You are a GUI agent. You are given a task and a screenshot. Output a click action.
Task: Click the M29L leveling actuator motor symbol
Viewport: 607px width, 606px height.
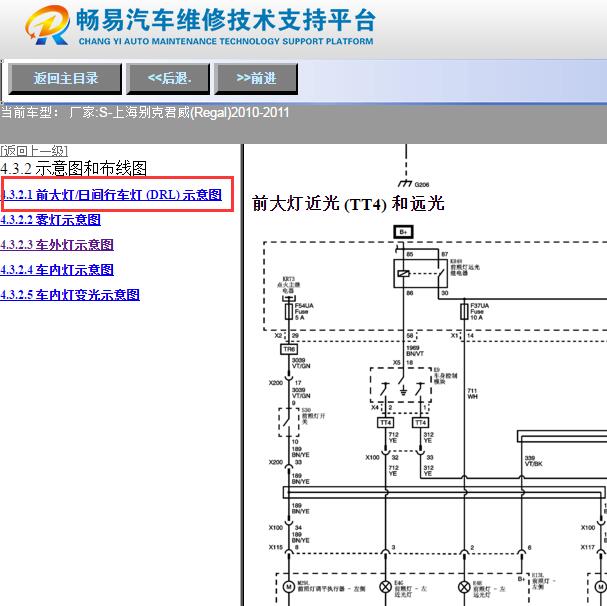coord(288,587)
